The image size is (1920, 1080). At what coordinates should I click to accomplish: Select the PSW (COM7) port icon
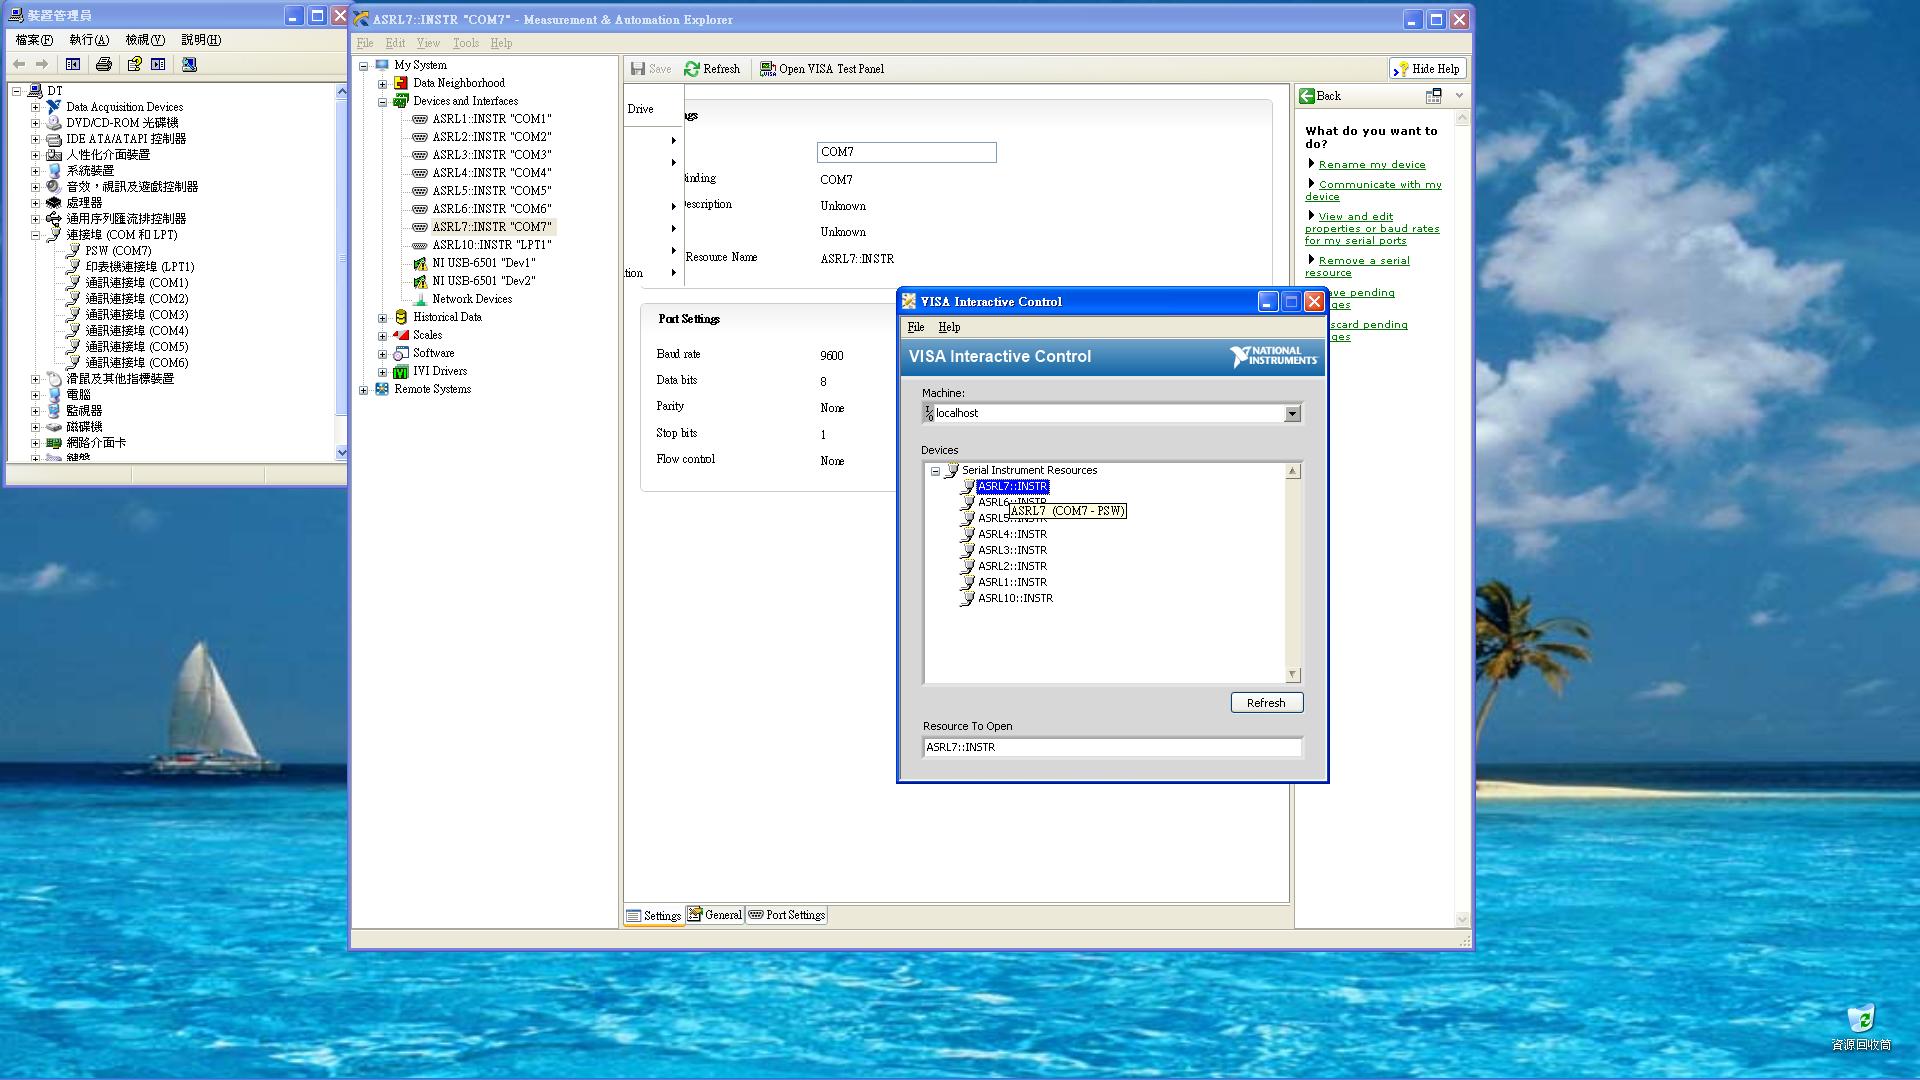73,251
